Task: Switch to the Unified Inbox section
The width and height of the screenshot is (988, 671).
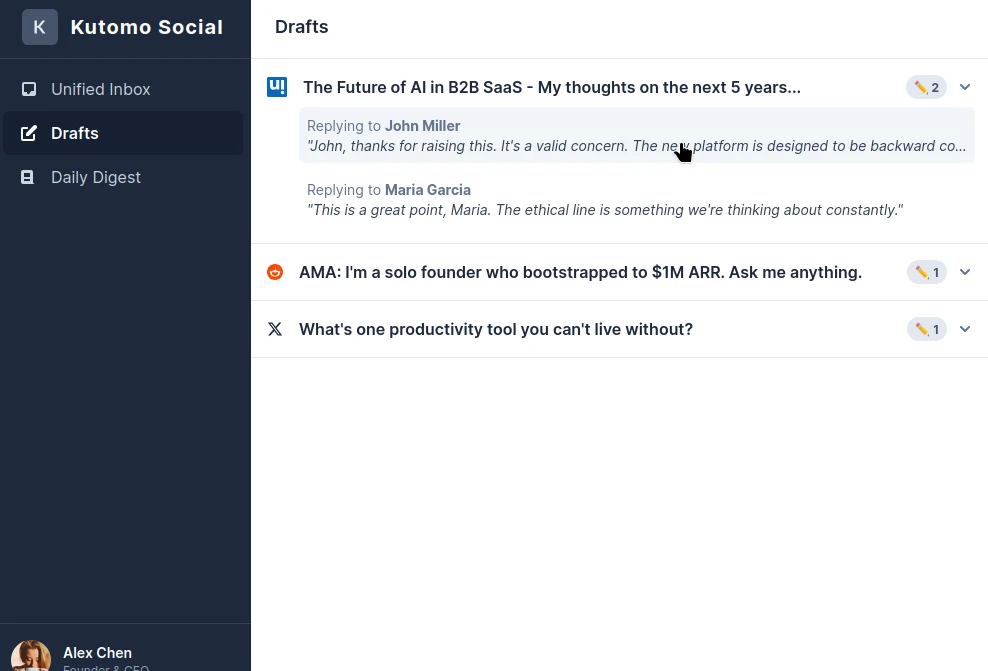Action: click(x=100, y=89)
